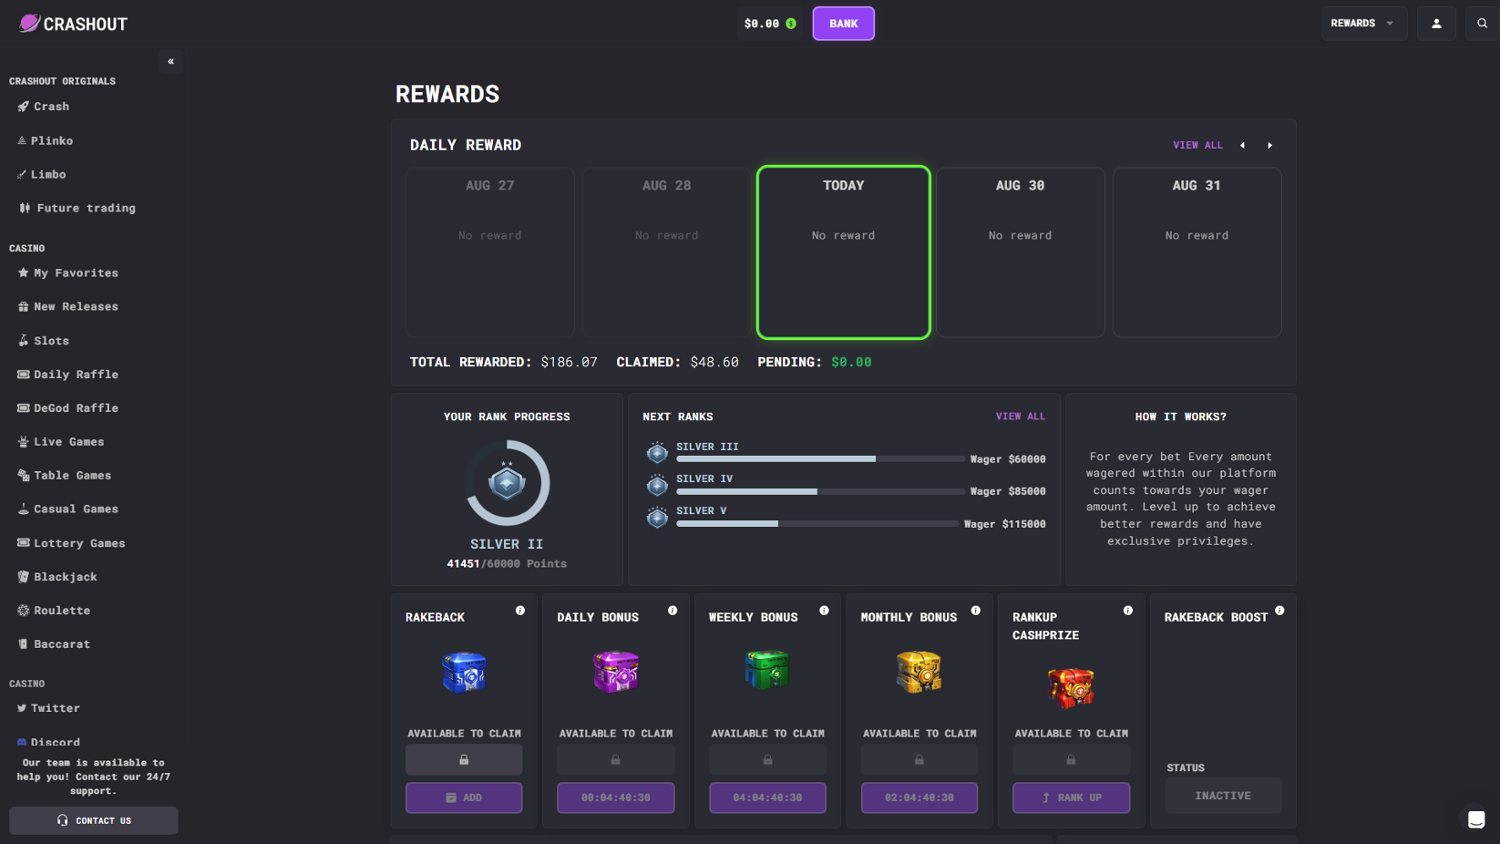The image size is (1500, 844).
Task: Go to next daily reward days
Action: 1270,146
